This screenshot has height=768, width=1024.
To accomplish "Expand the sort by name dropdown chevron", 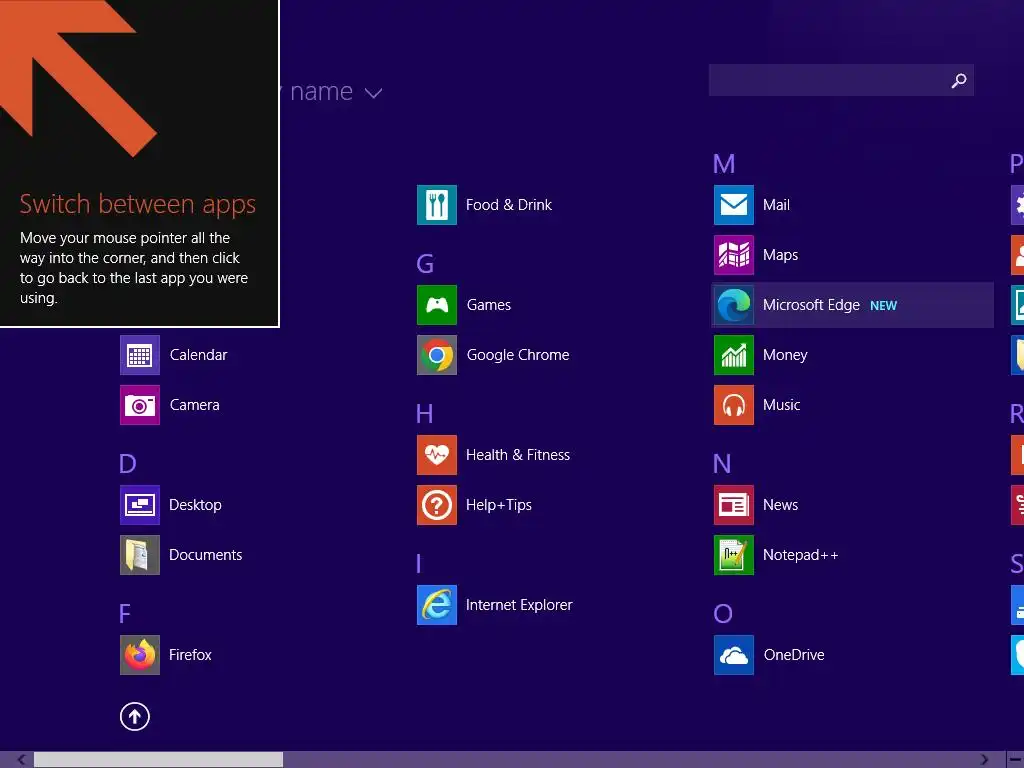I will coord(374,93).
